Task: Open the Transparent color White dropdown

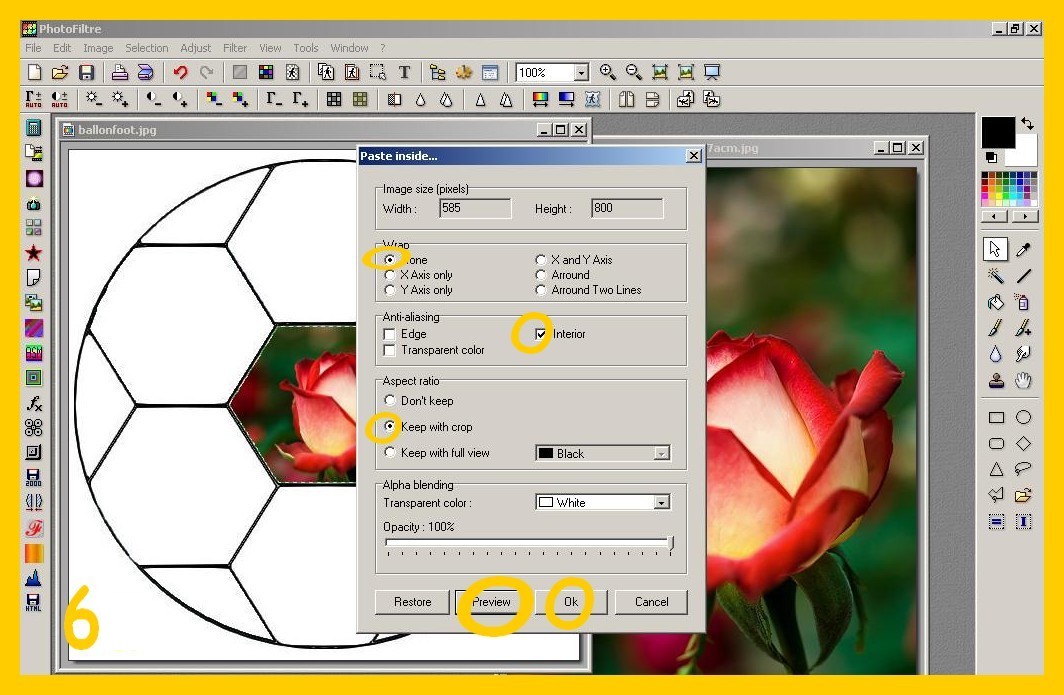Action: (x=662, y=503)
